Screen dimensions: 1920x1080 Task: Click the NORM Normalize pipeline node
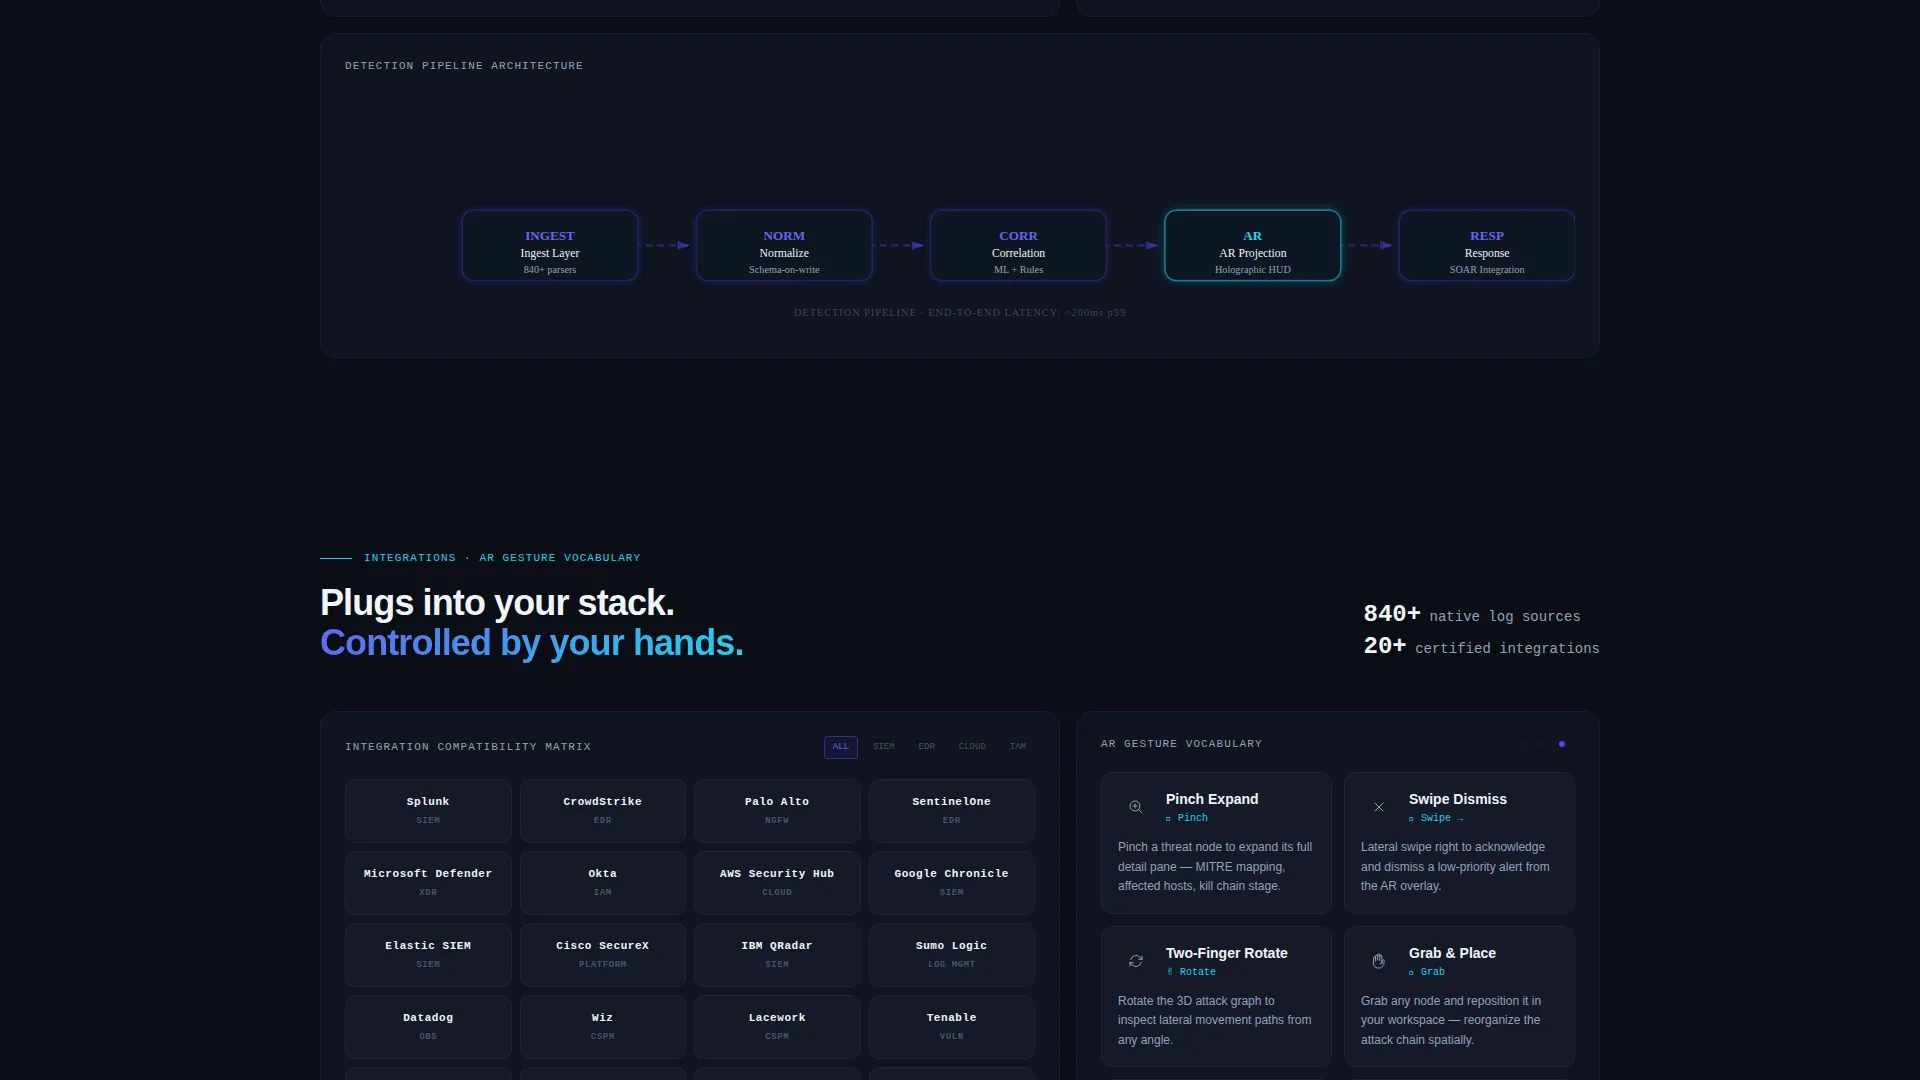click(x=784, y=245)
